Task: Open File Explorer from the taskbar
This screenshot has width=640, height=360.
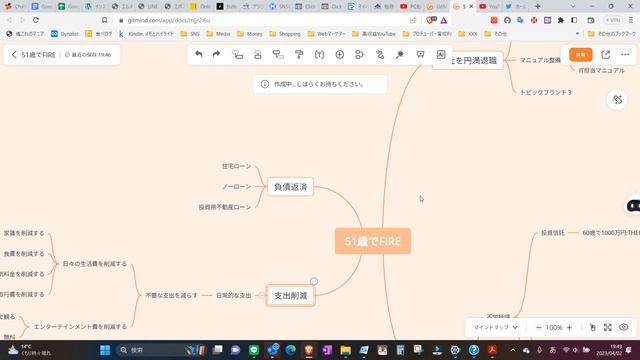Action: click(345, 350)
